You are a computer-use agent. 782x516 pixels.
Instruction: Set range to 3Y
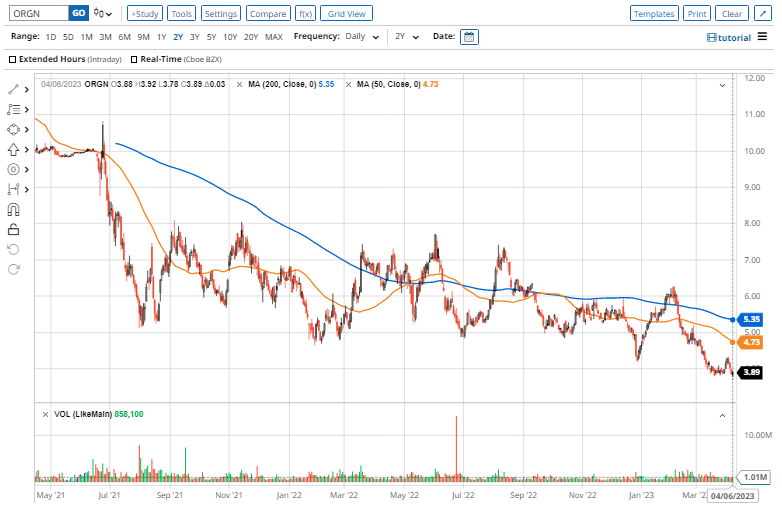195,37
